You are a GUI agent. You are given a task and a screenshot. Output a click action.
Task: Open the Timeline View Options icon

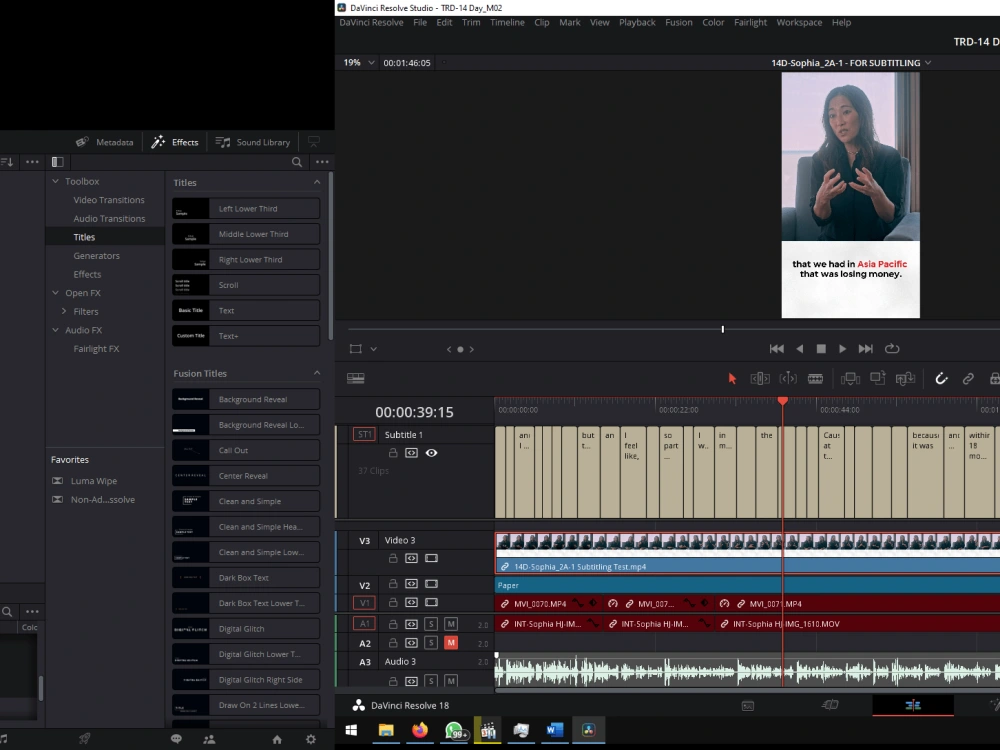pos(355,378)
